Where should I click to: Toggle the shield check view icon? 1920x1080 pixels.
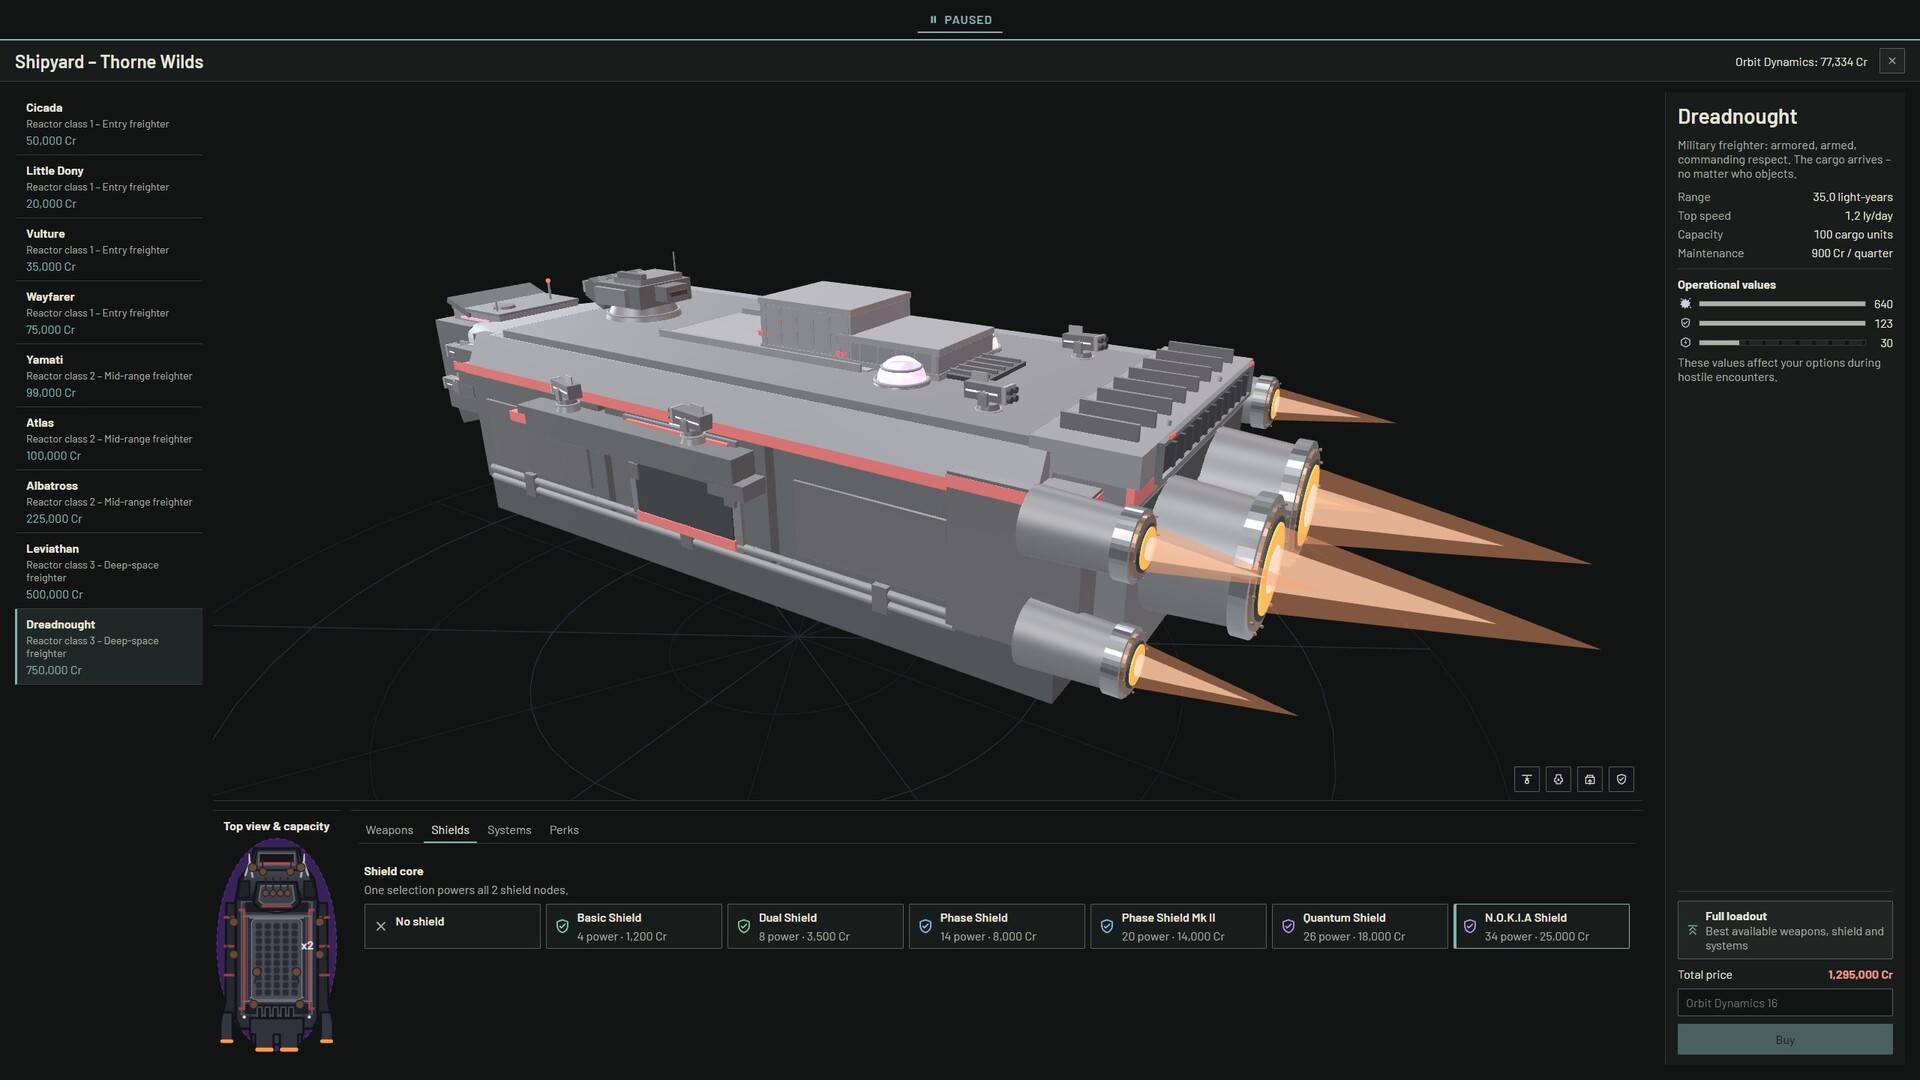[x=1622, y=779]
